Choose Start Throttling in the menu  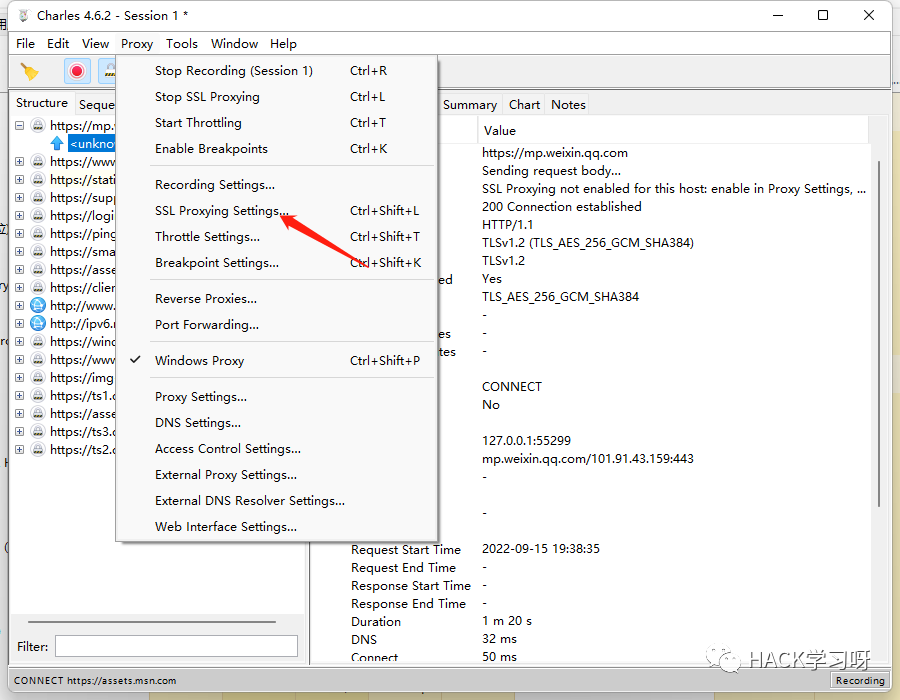[276, 123]
